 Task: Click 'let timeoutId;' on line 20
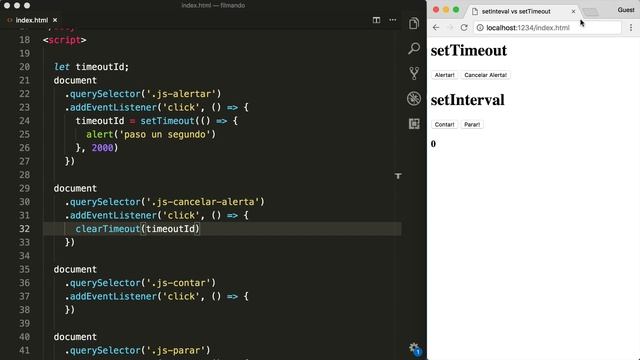tap(91, 67)
